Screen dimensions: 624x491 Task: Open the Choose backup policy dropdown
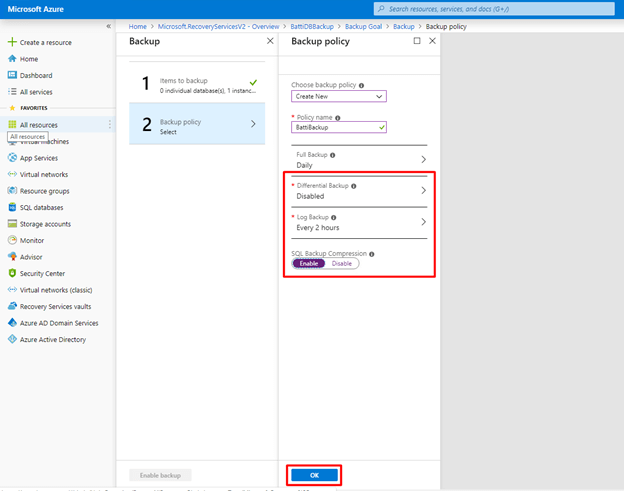pyautogui.click(x=339, y=96)
